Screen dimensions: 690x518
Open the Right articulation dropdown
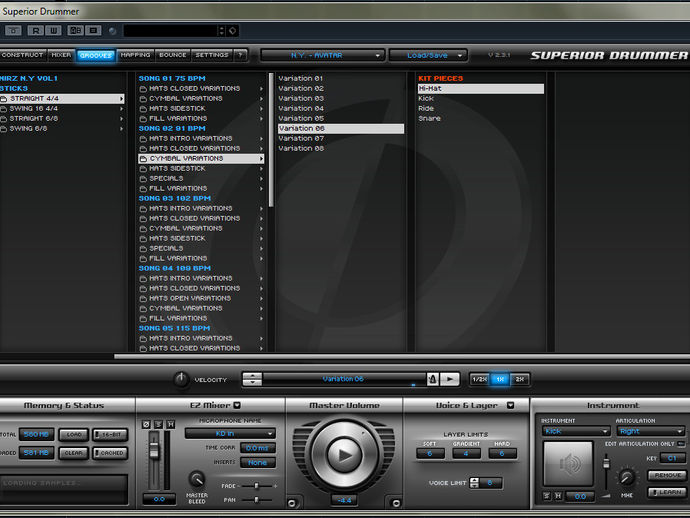(x=651, y=431)
